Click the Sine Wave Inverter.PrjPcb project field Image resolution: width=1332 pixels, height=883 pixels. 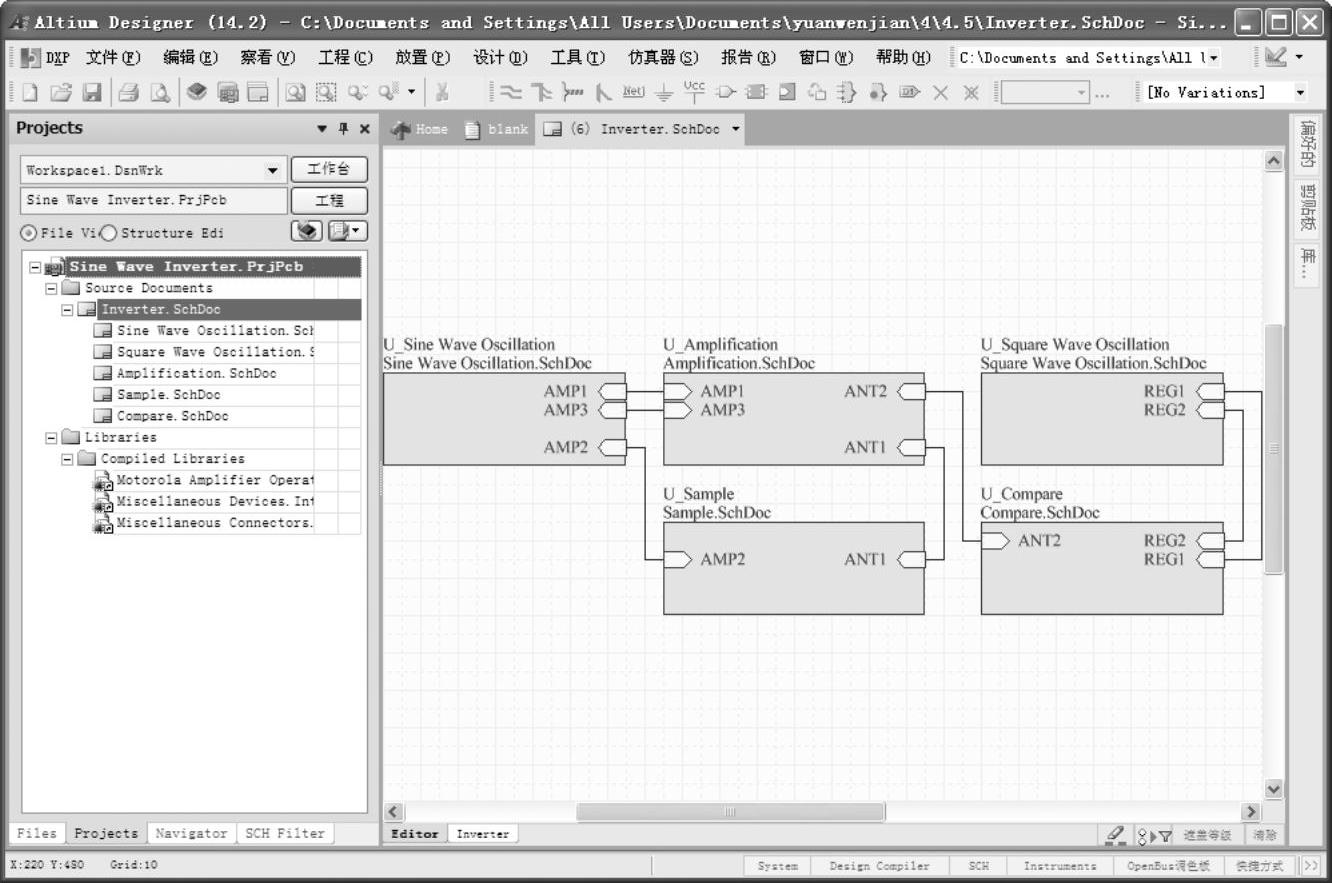pyautogui.click(x=154, y=200)
